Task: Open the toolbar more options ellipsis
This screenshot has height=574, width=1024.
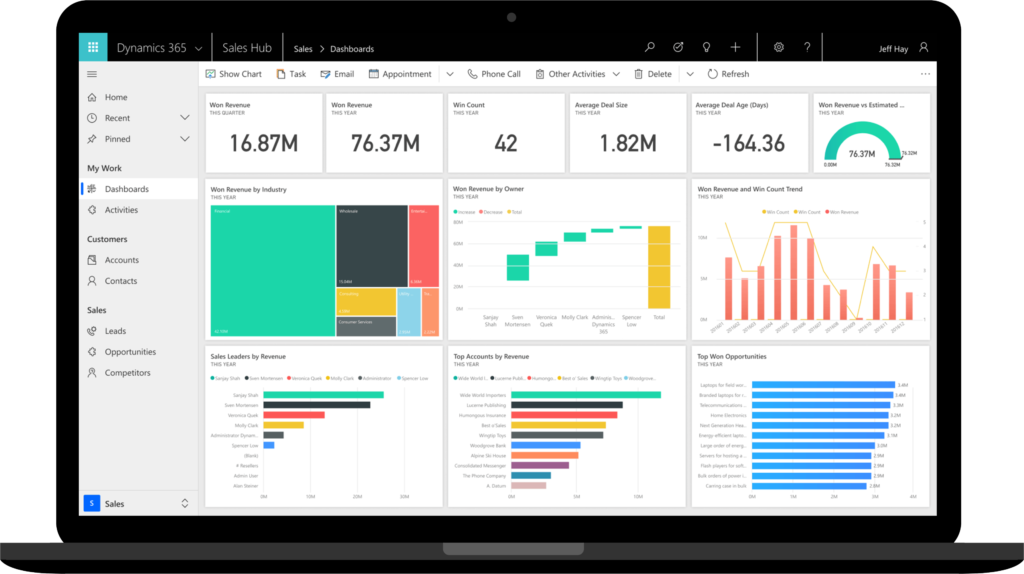Action: point(925,74)
